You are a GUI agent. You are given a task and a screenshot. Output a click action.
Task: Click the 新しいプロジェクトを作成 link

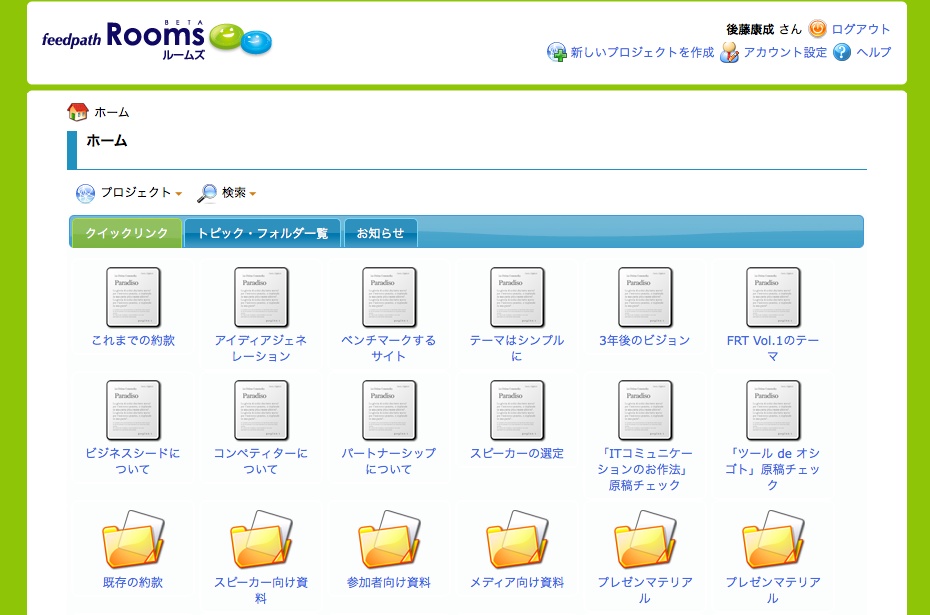click(642, 52)
